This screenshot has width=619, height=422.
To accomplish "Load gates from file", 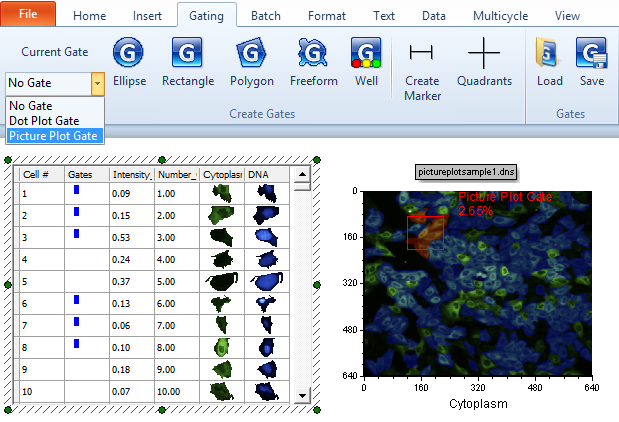I will (x=549, y=61).
